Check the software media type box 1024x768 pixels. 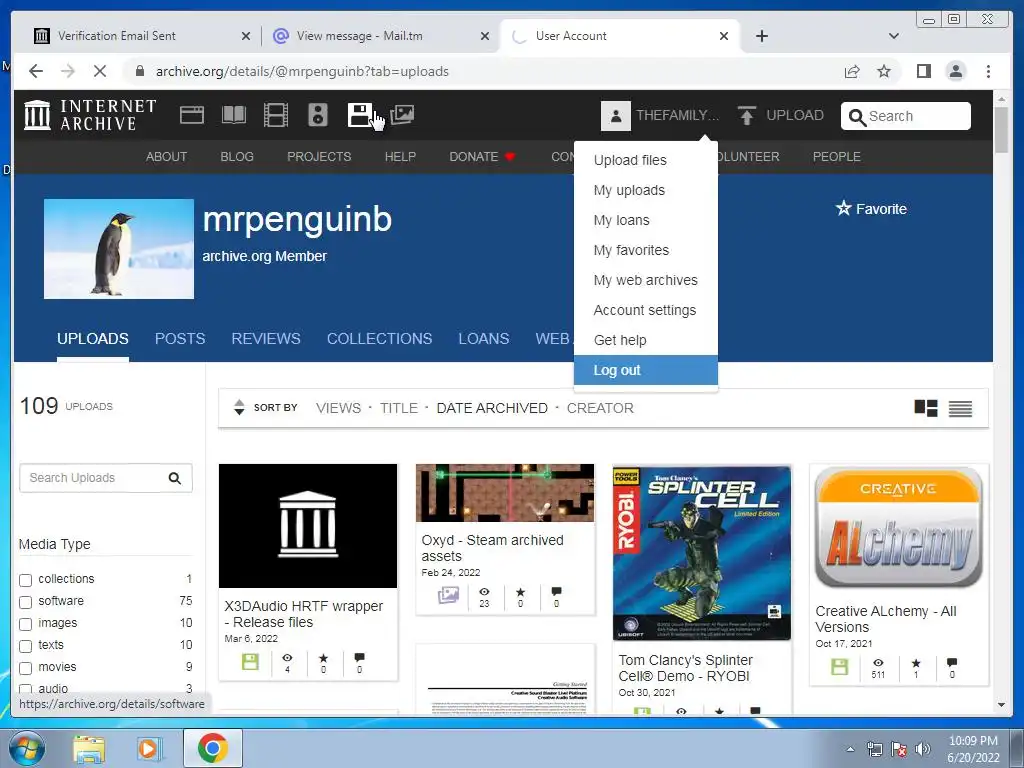pyautogui.click(x=25, y=602)
